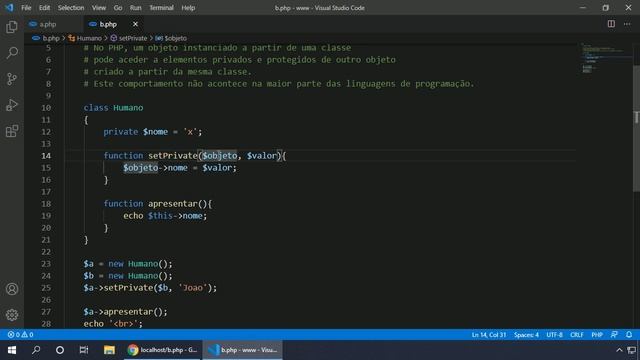Switch to the a.php tab
Screen dimensions: 640x360
tap(48, 24)
